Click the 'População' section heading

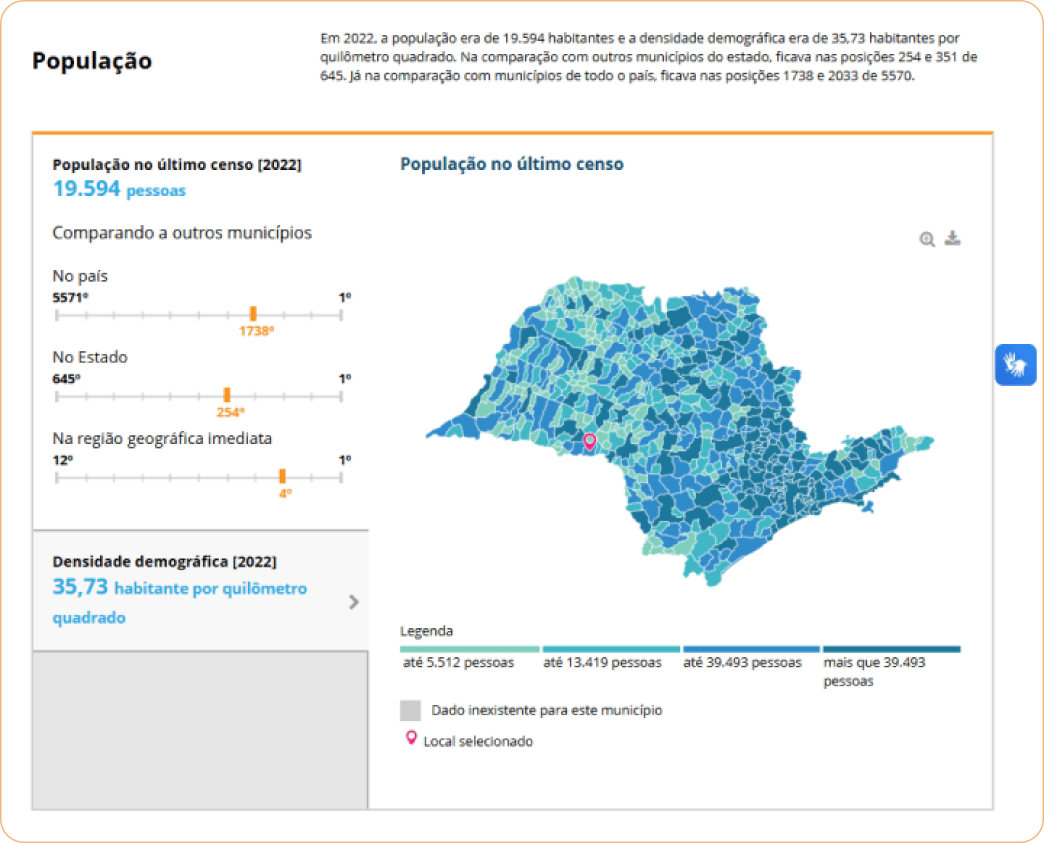[x=93, y=61]
